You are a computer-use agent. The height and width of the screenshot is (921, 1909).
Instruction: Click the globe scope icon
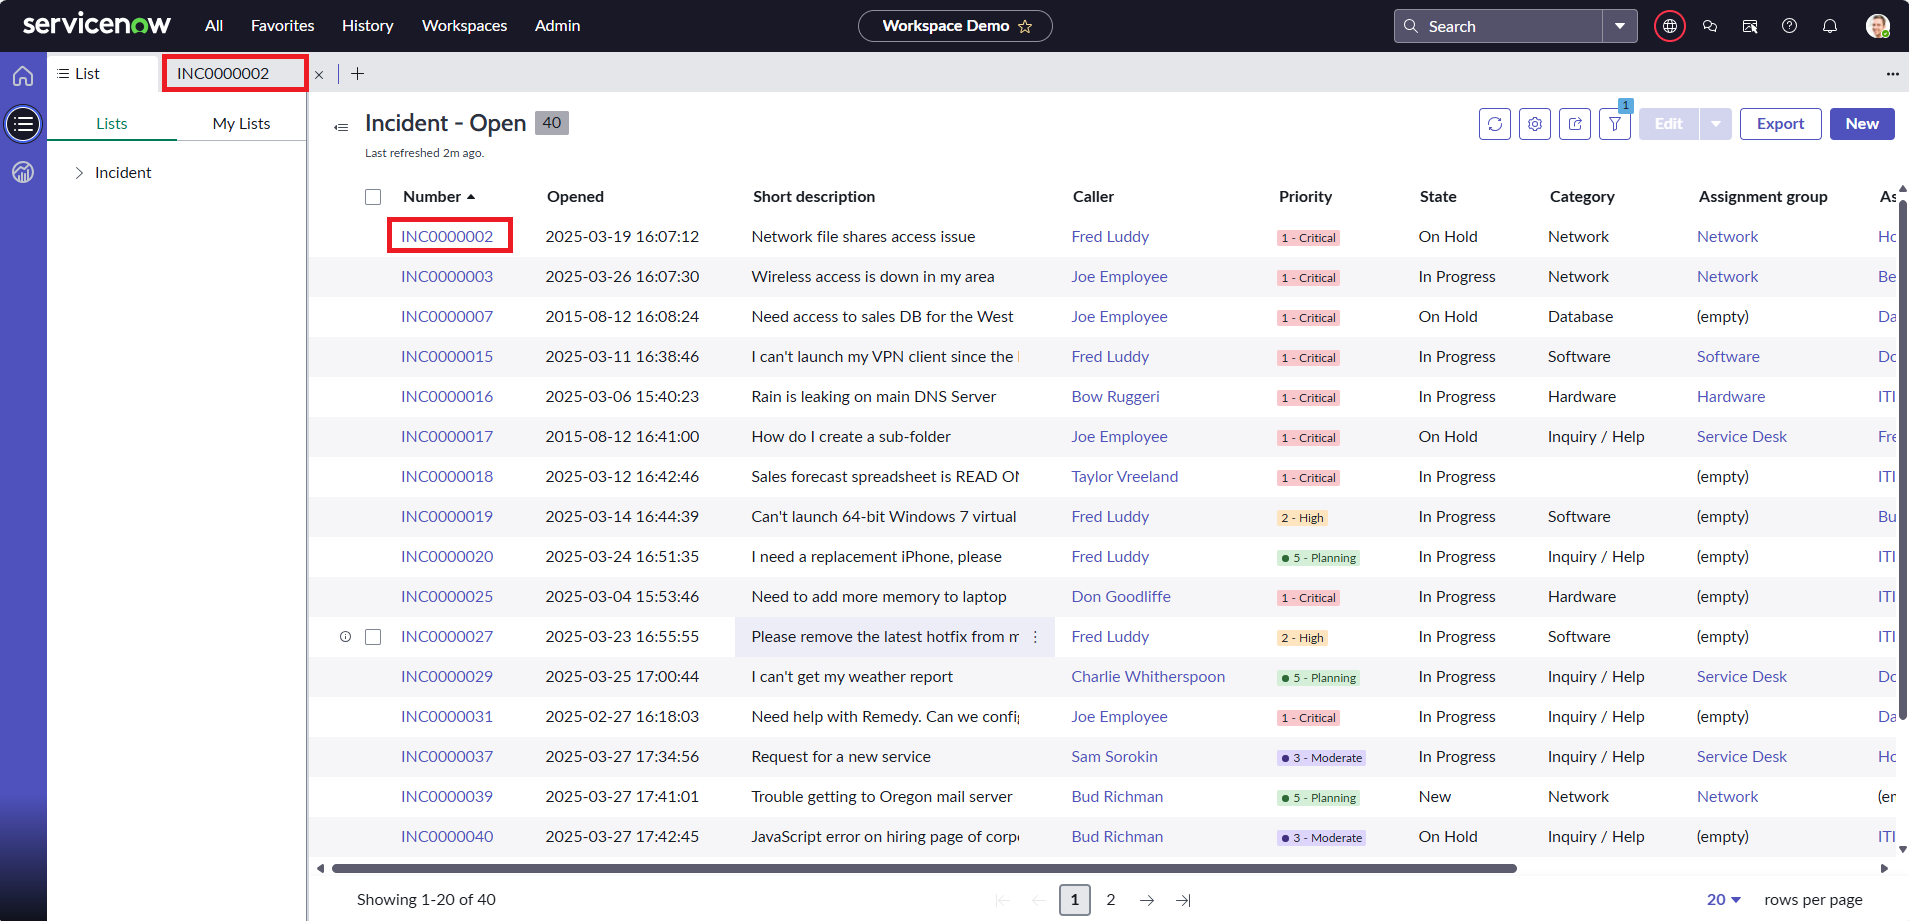[x=1669, y=26]
